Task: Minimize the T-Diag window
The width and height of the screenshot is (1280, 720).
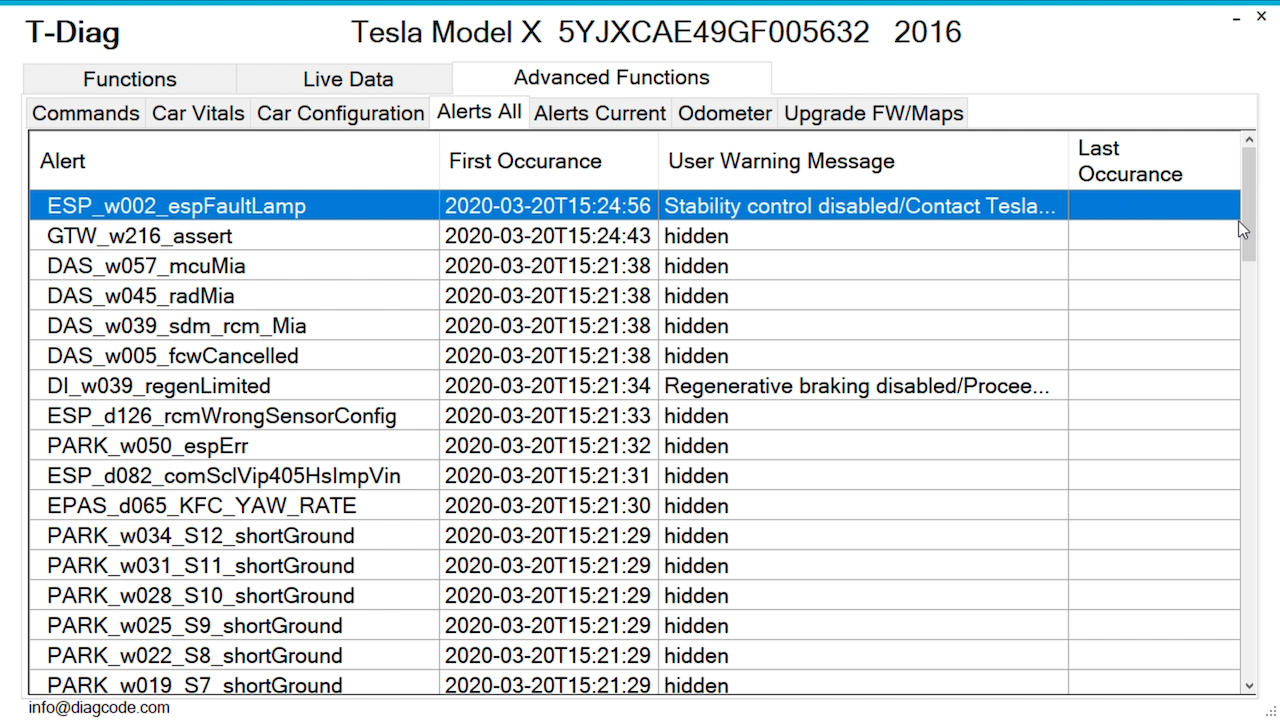Action: (x=1231, y=17)
